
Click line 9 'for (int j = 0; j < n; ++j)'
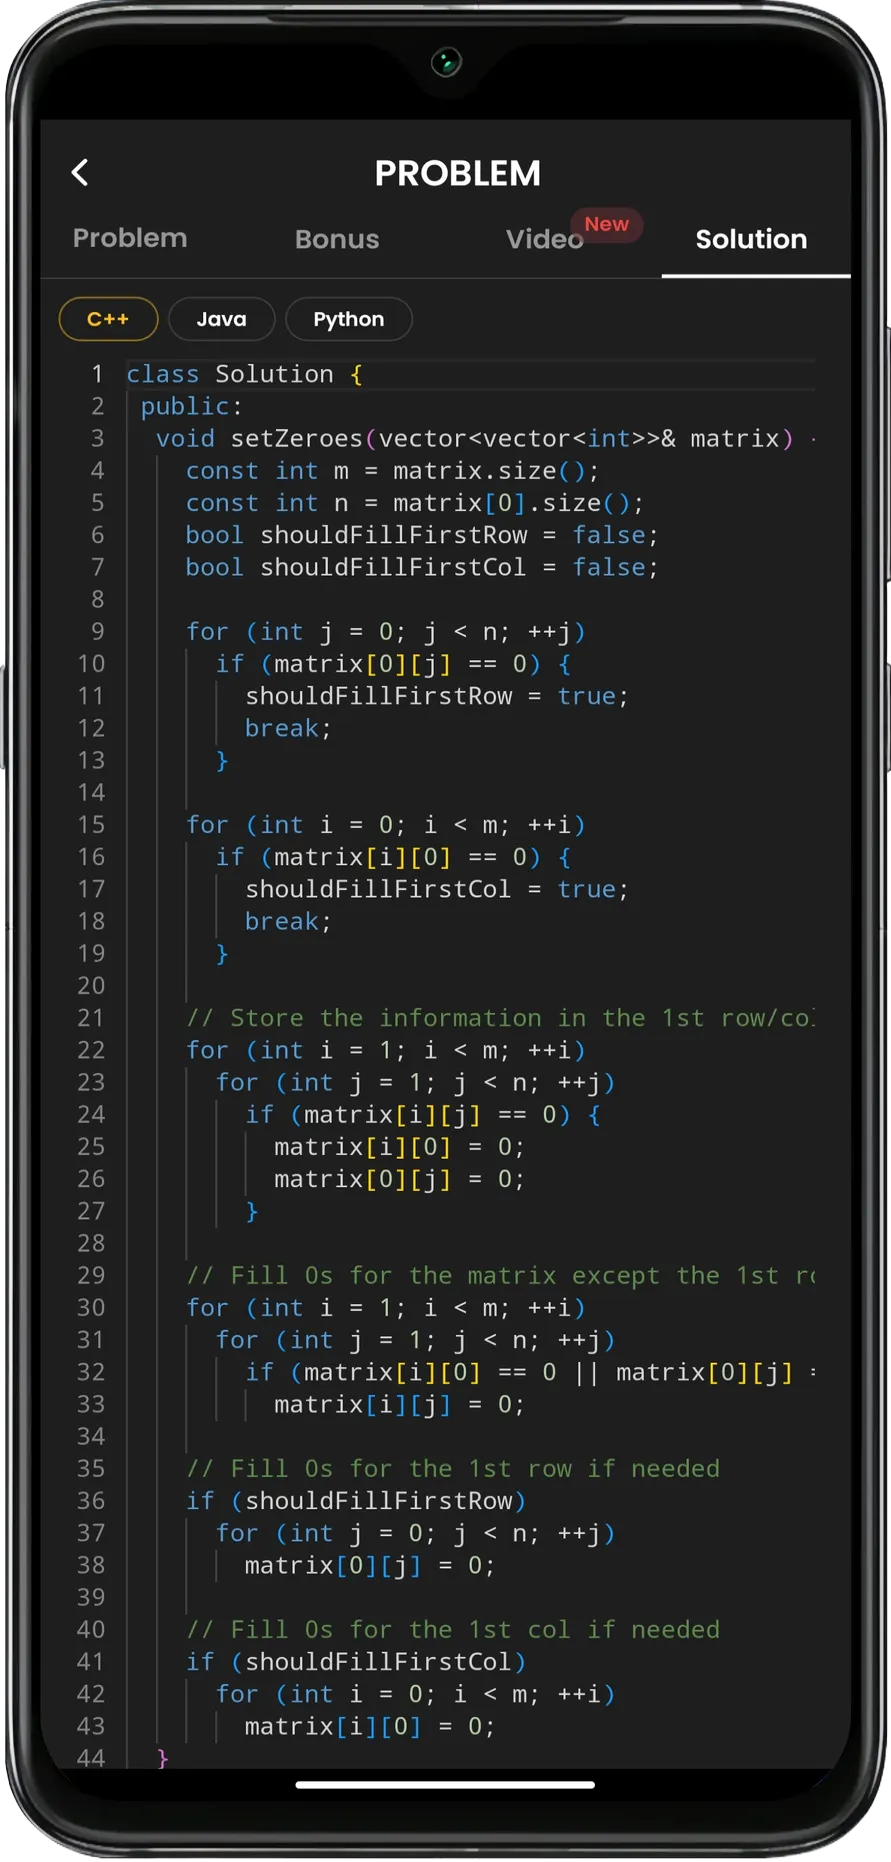(x=385, y=631)
